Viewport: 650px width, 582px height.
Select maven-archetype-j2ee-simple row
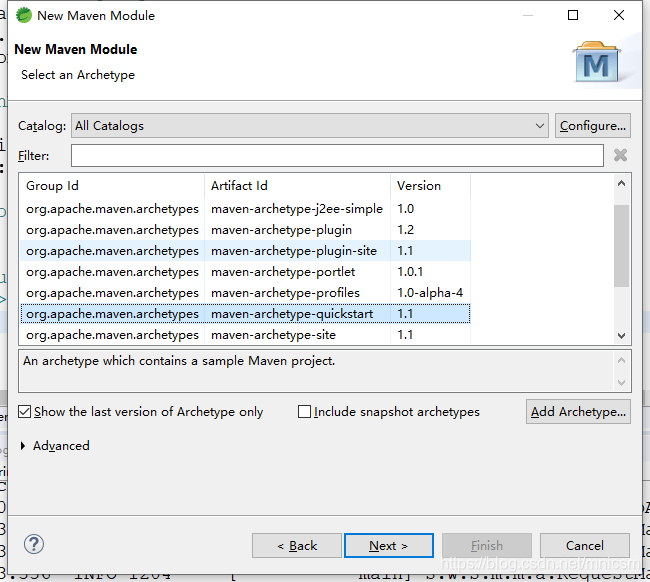coord(245,209)
